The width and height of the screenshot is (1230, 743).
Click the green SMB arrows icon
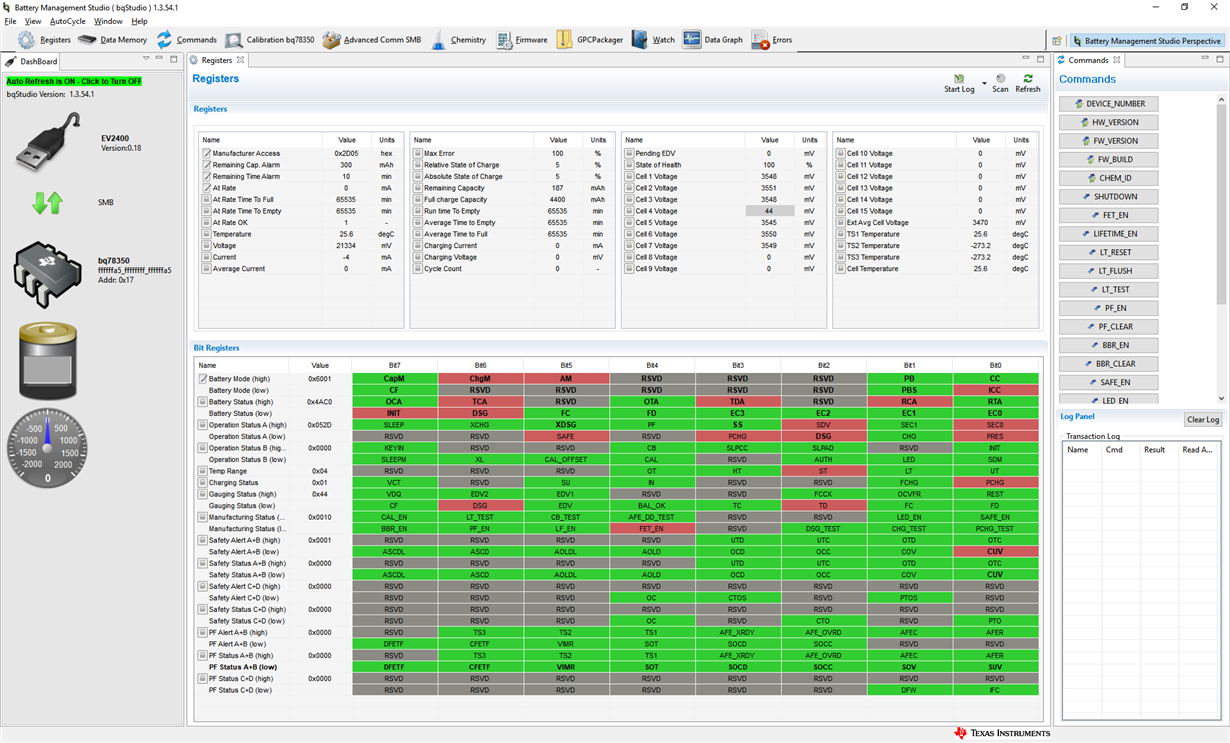(x=47, y=203)
